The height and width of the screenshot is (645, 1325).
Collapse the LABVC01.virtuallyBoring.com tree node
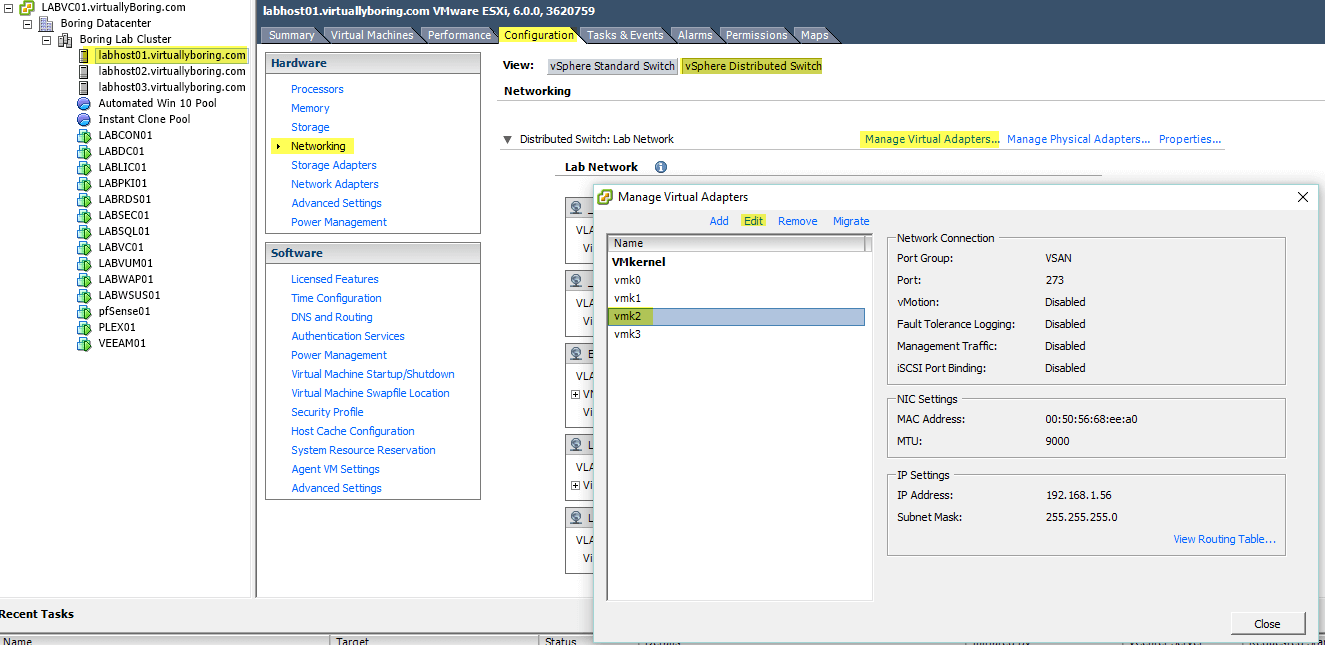coord(9,8)
